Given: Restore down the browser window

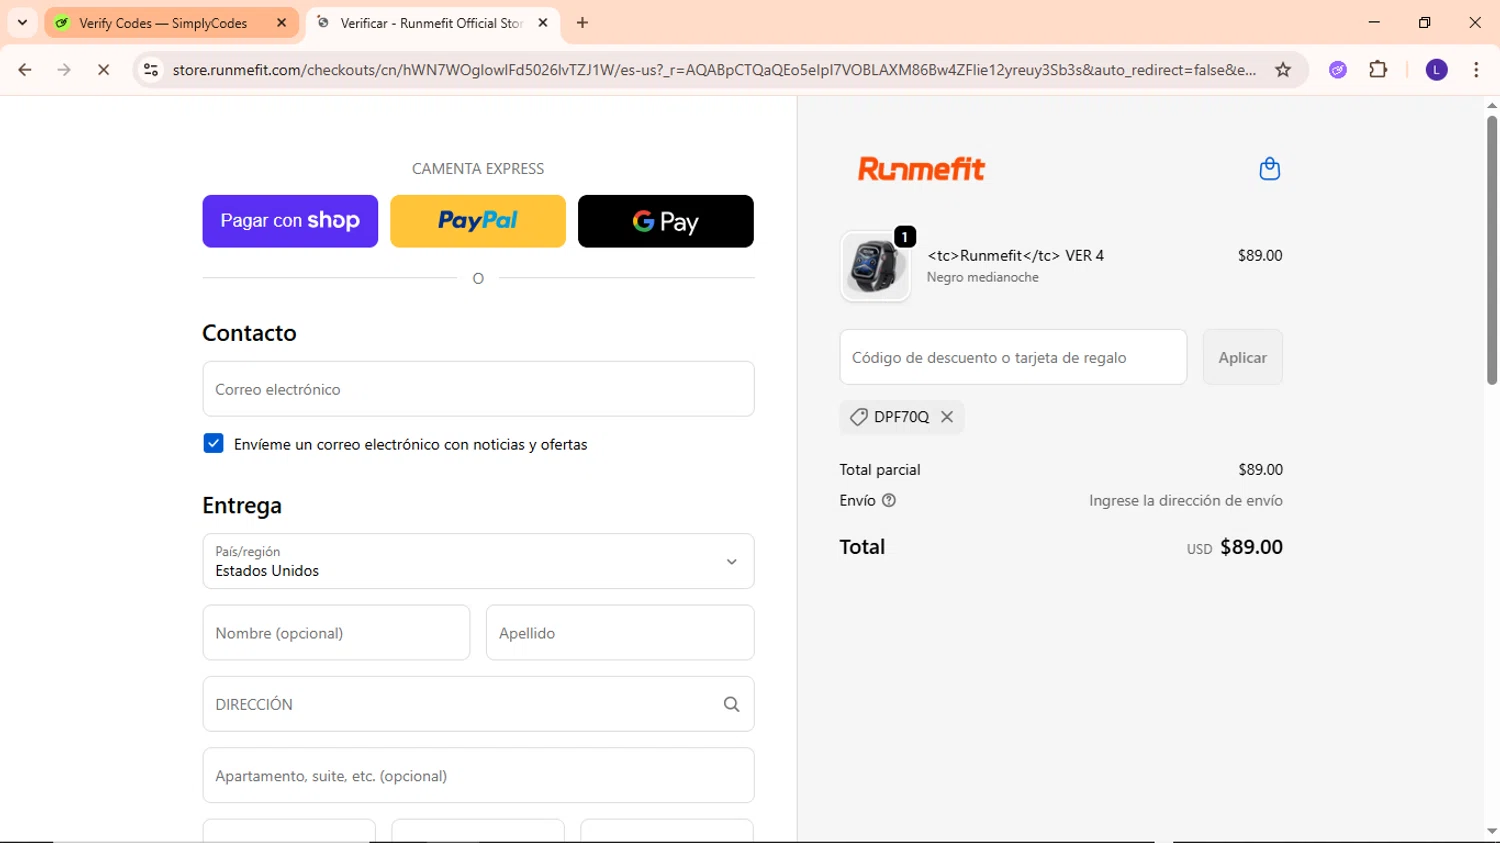Looking at the screenshot, I should (1424, 22).
